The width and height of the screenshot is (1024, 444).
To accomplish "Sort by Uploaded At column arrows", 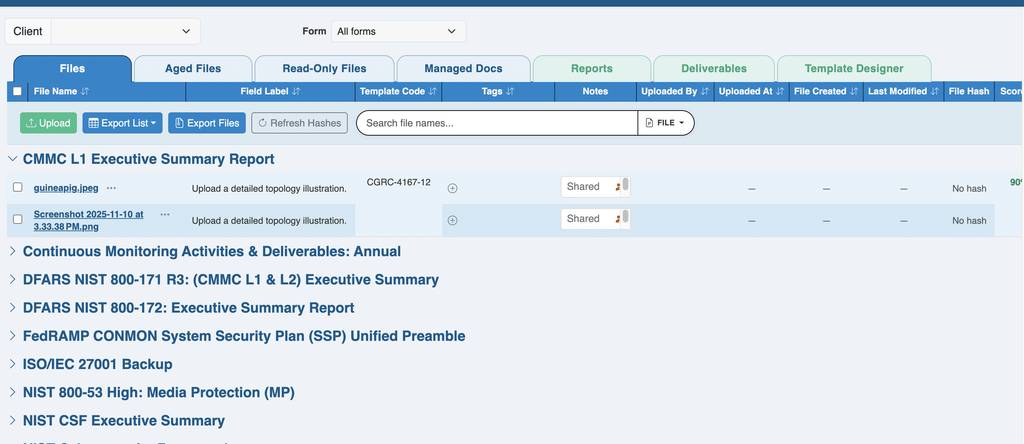I will 780,91.
